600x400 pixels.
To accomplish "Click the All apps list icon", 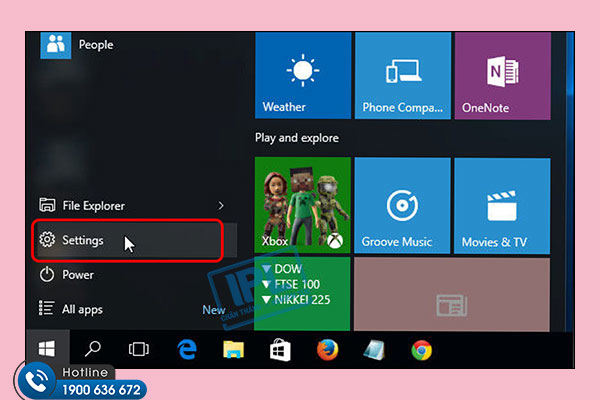I will (x=46, y=308).
